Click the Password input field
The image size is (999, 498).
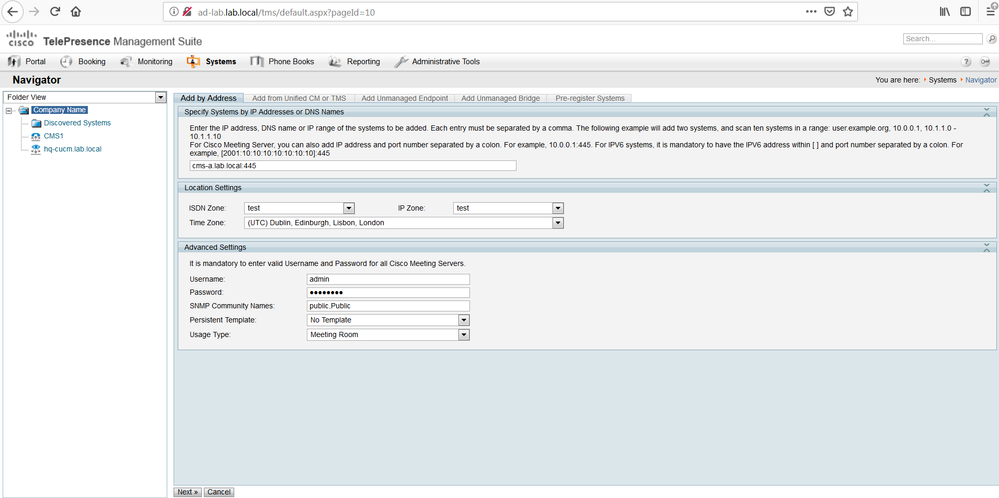(x=389, y=292)
